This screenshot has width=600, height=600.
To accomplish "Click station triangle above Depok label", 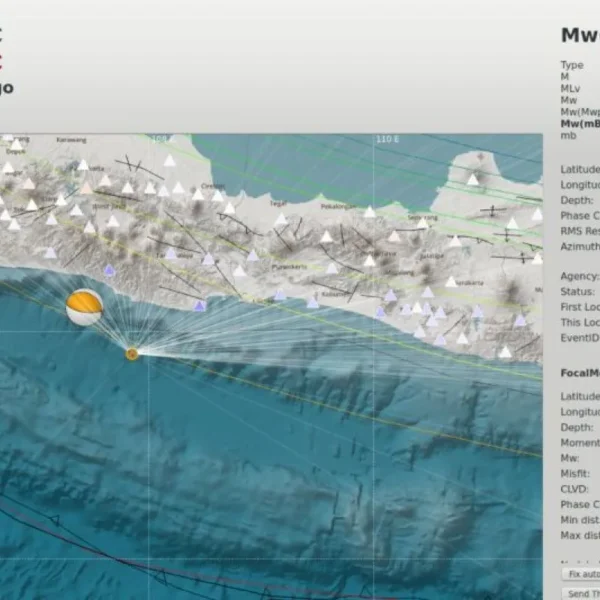I will click(x=16, y=145).
